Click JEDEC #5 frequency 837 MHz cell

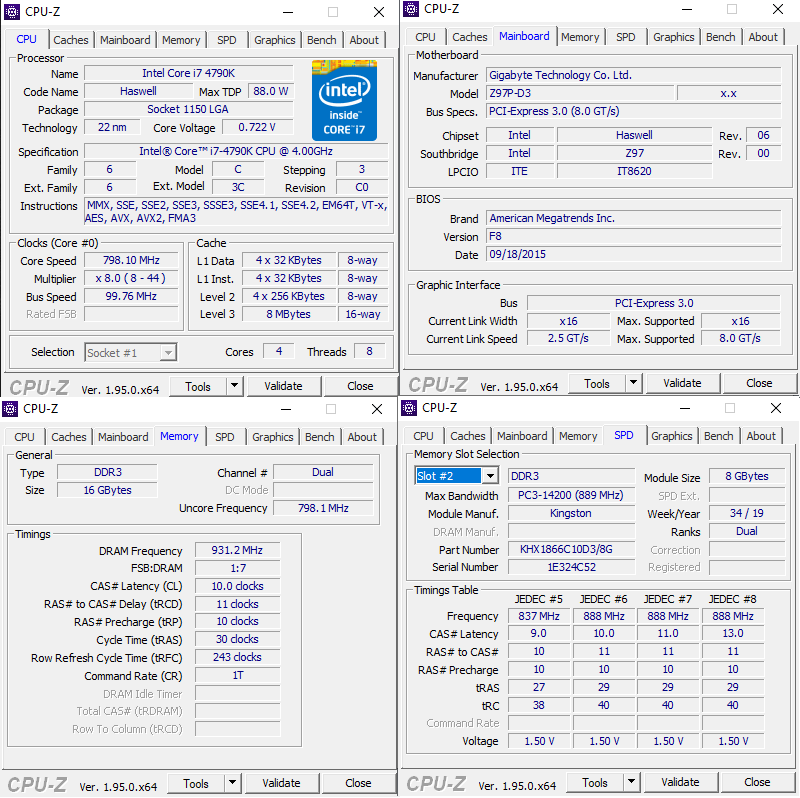[539, 616]
